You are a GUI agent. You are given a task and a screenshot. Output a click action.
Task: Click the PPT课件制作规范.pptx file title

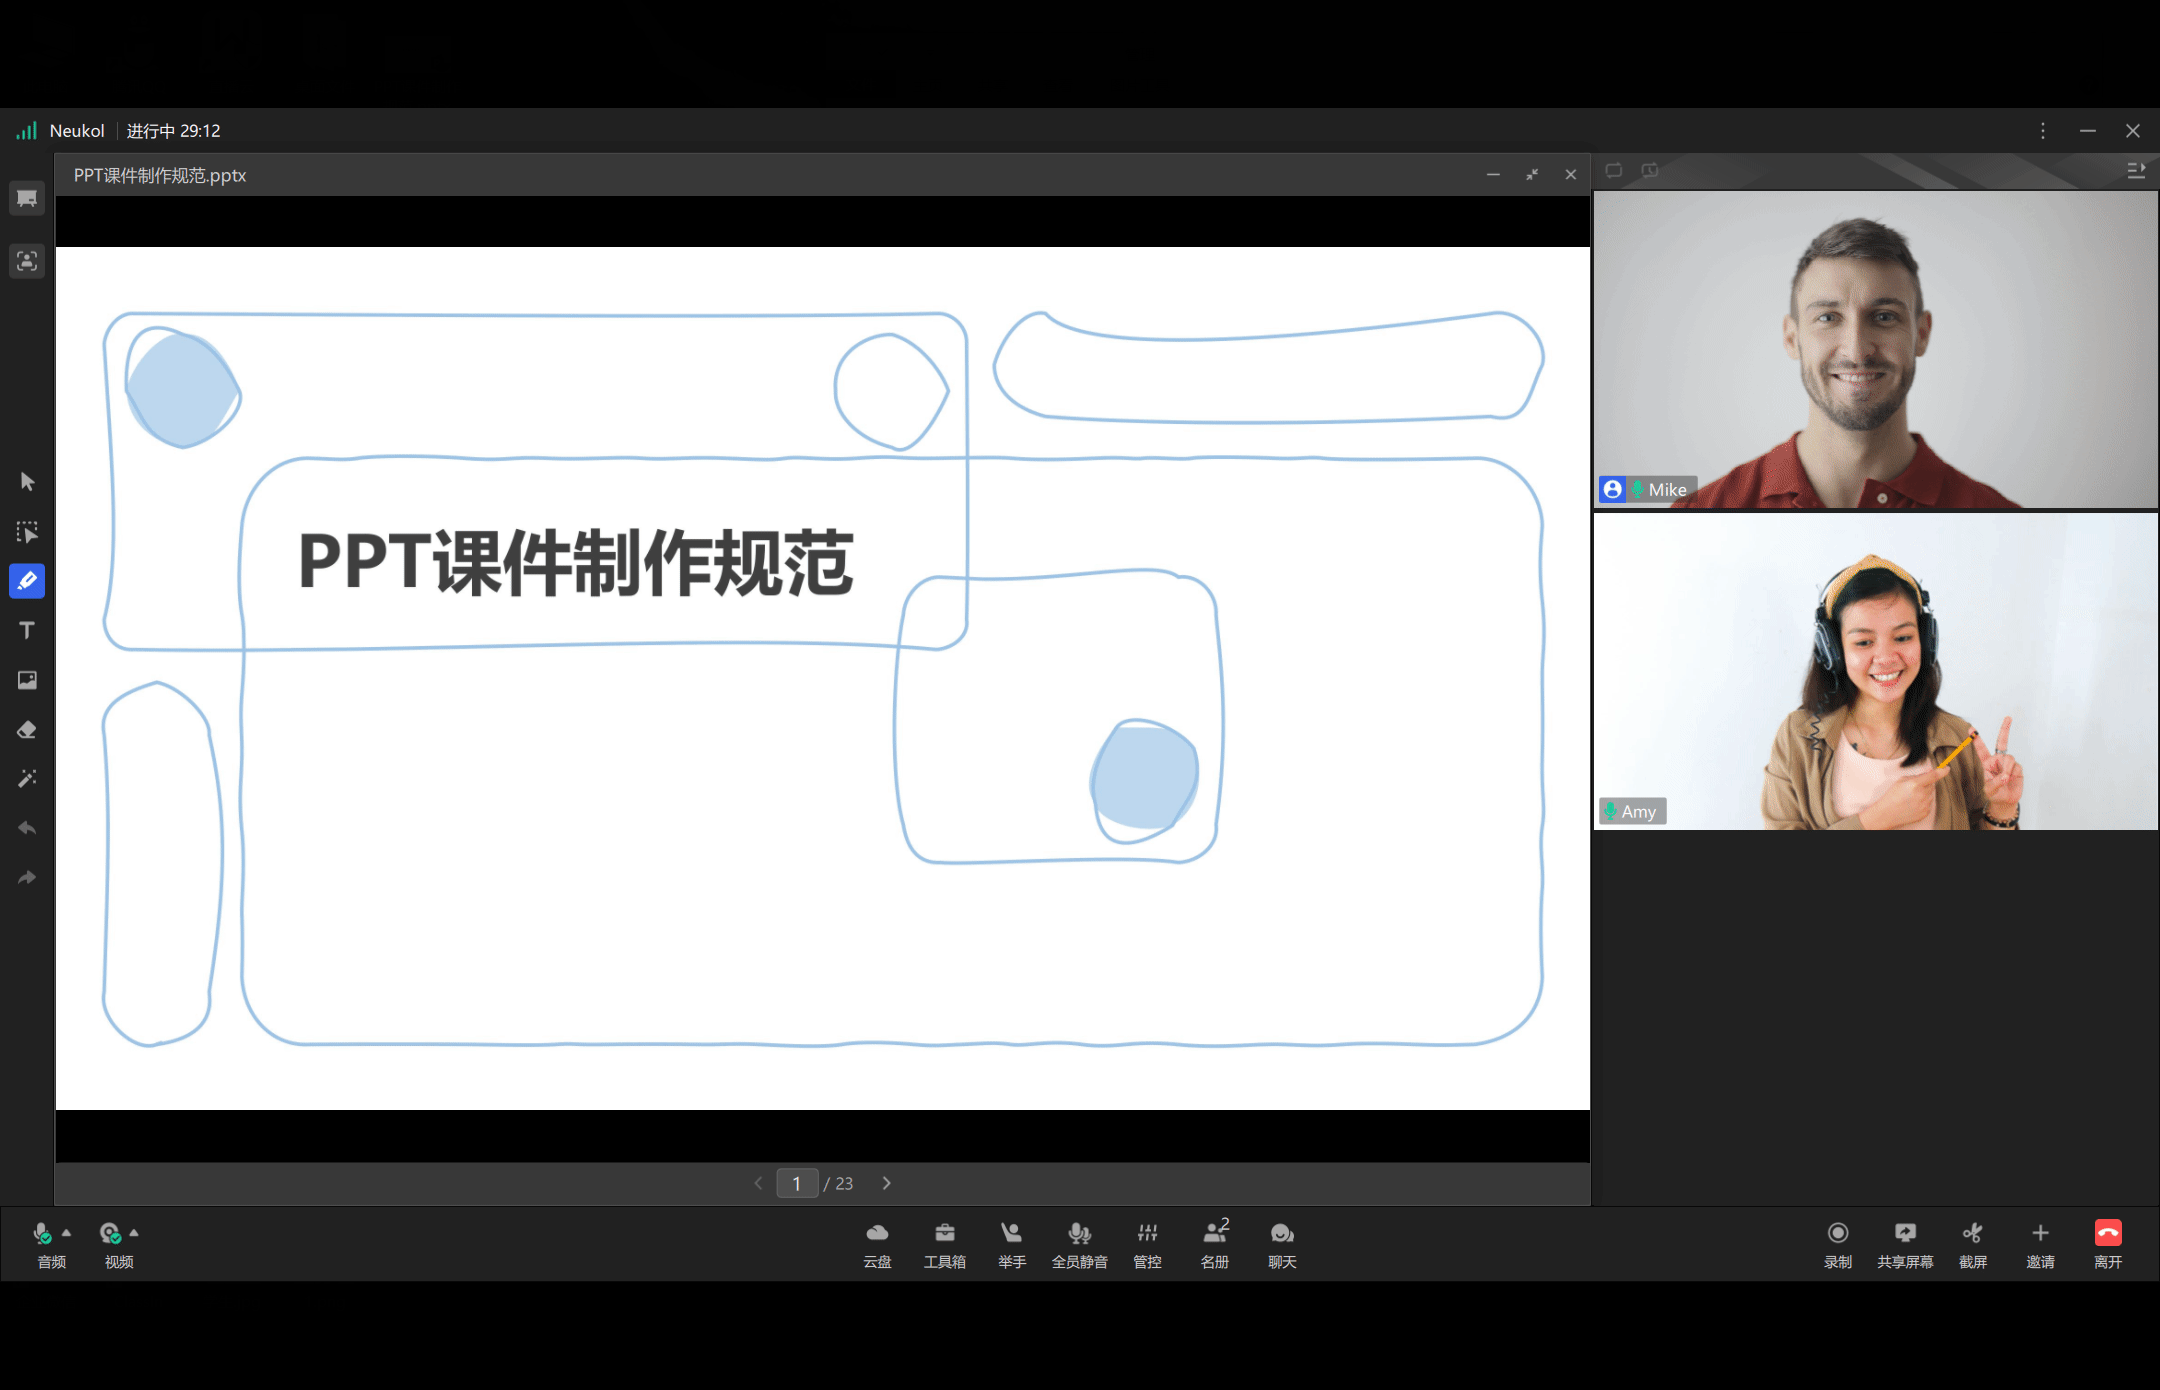point(160,175)
